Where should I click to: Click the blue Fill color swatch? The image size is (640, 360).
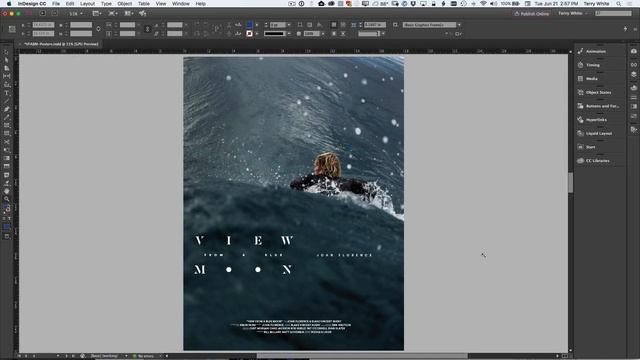pos(249,25)
